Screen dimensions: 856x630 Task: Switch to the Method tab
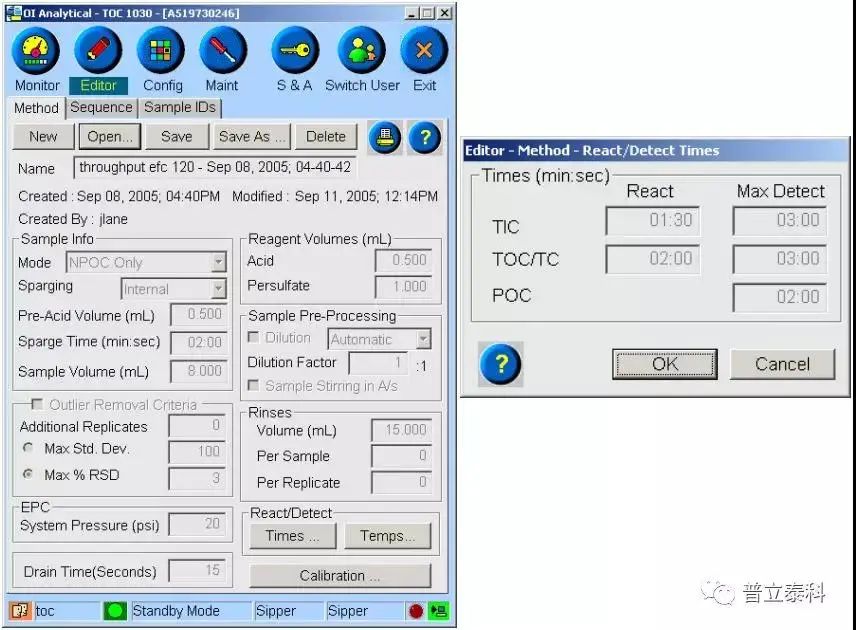pos(36,108)
